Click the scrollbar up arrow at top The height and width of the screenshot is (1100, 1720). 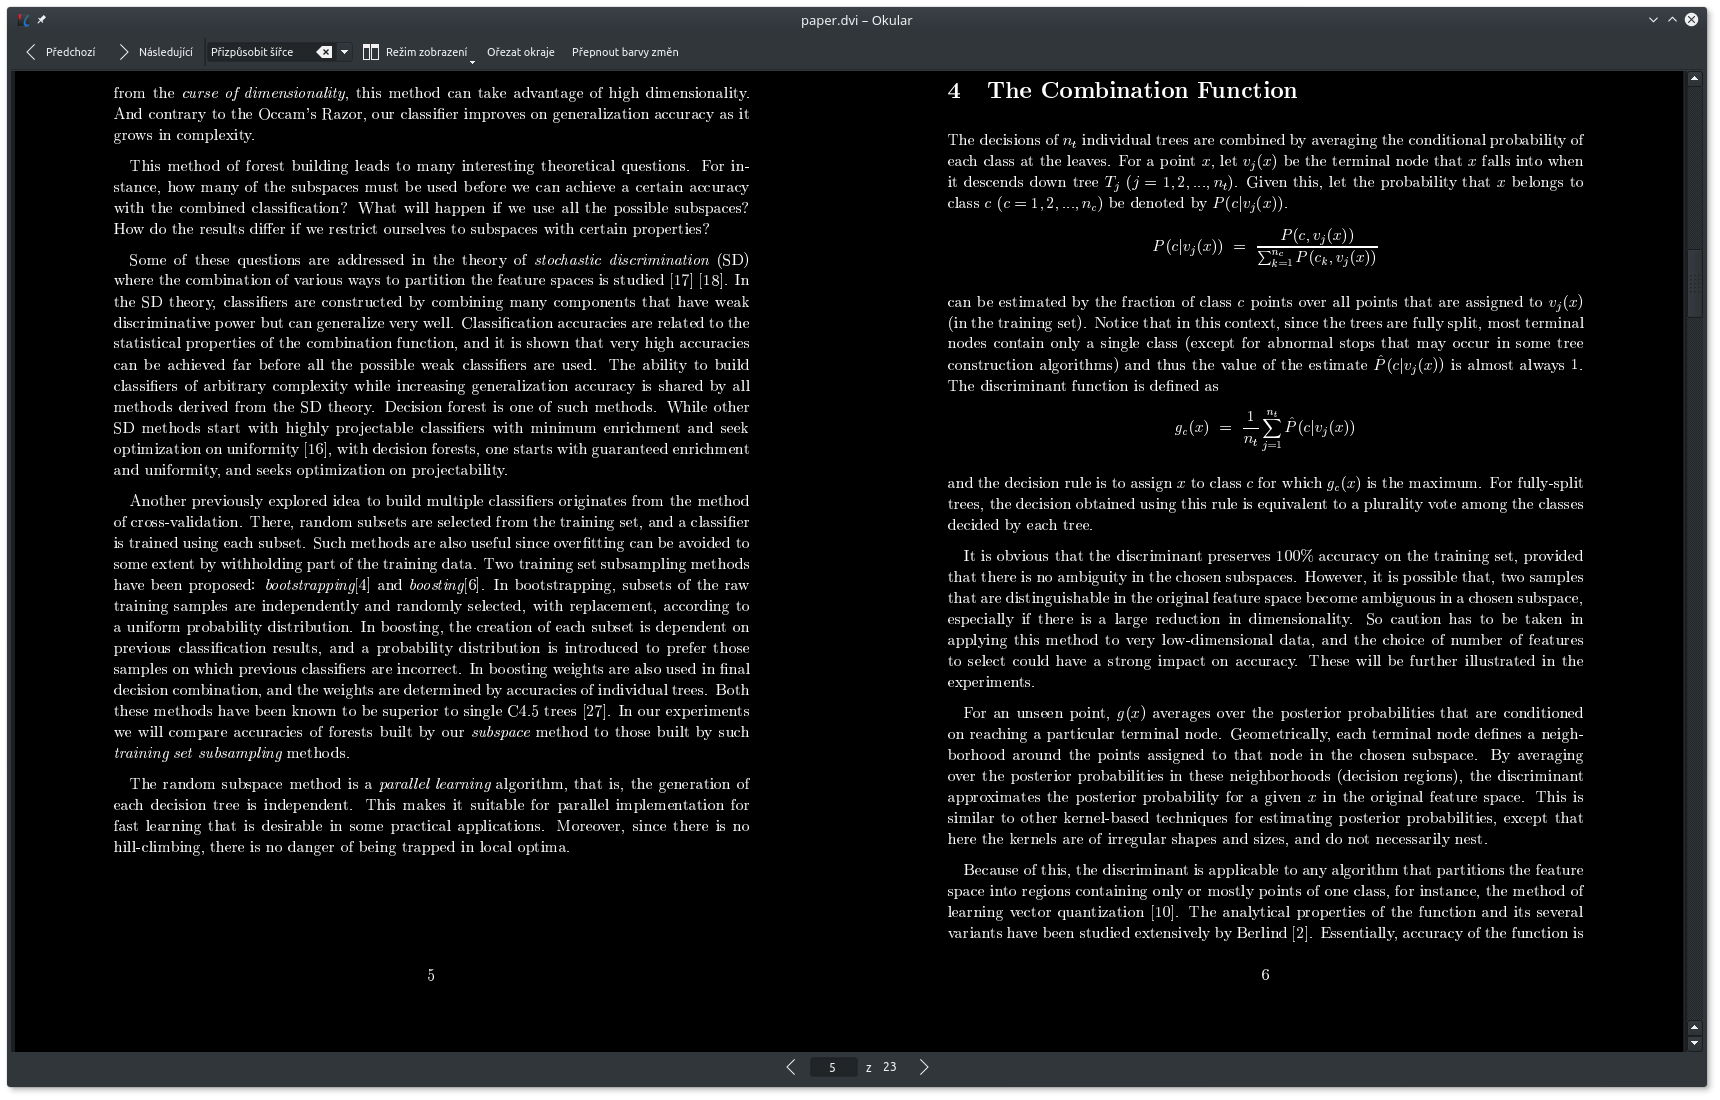pyautogui.click(x=1694, y=78)
